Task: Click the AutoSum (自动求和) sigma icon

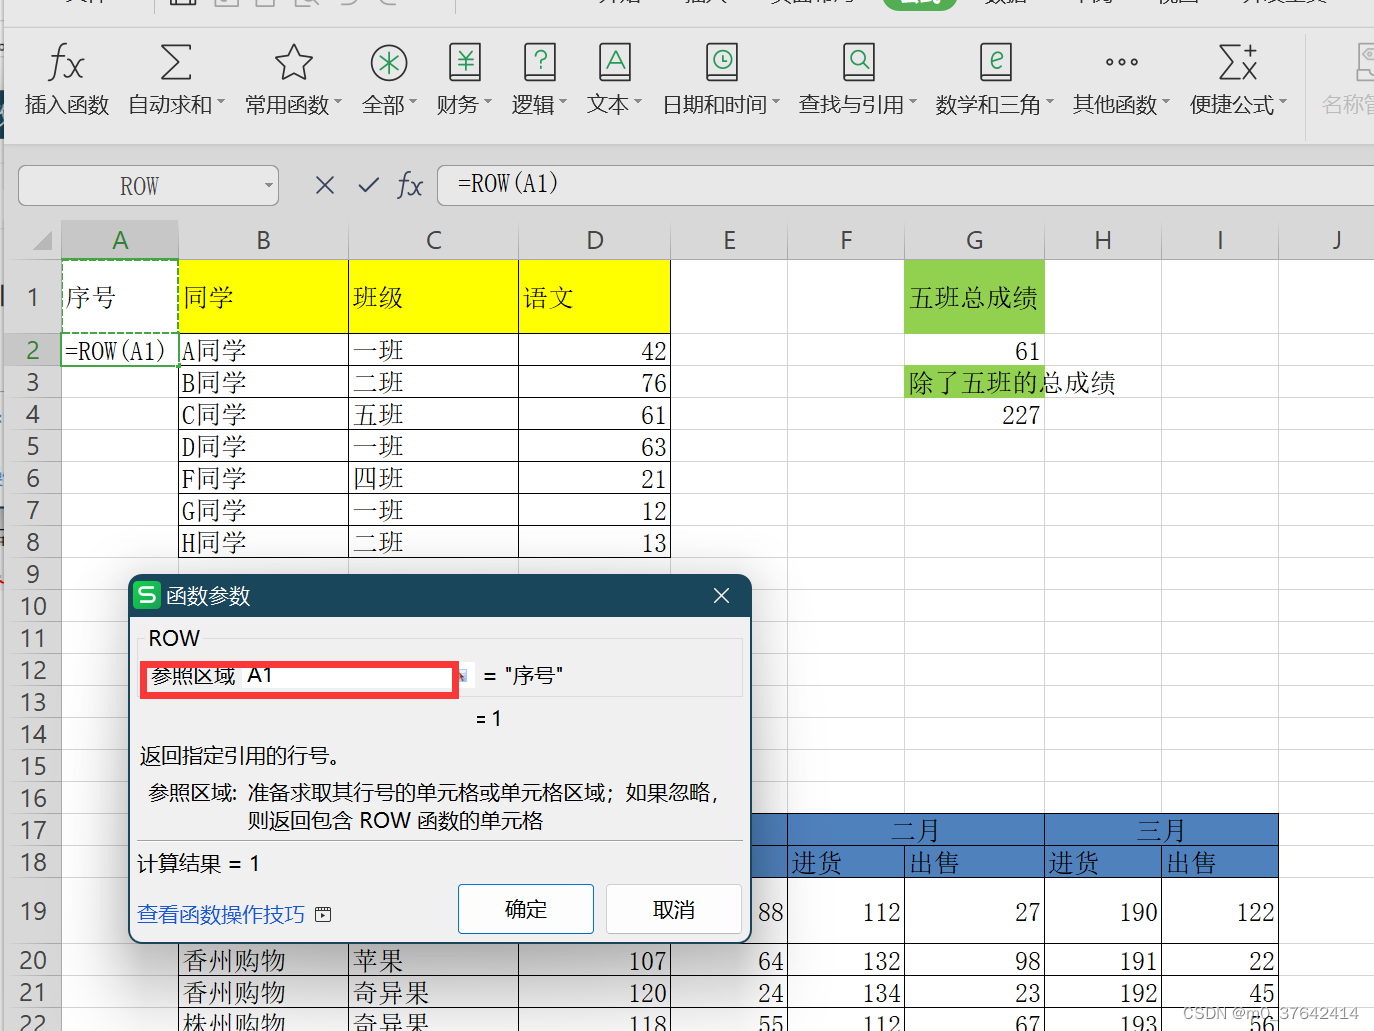Action: [x=176, y=62]
